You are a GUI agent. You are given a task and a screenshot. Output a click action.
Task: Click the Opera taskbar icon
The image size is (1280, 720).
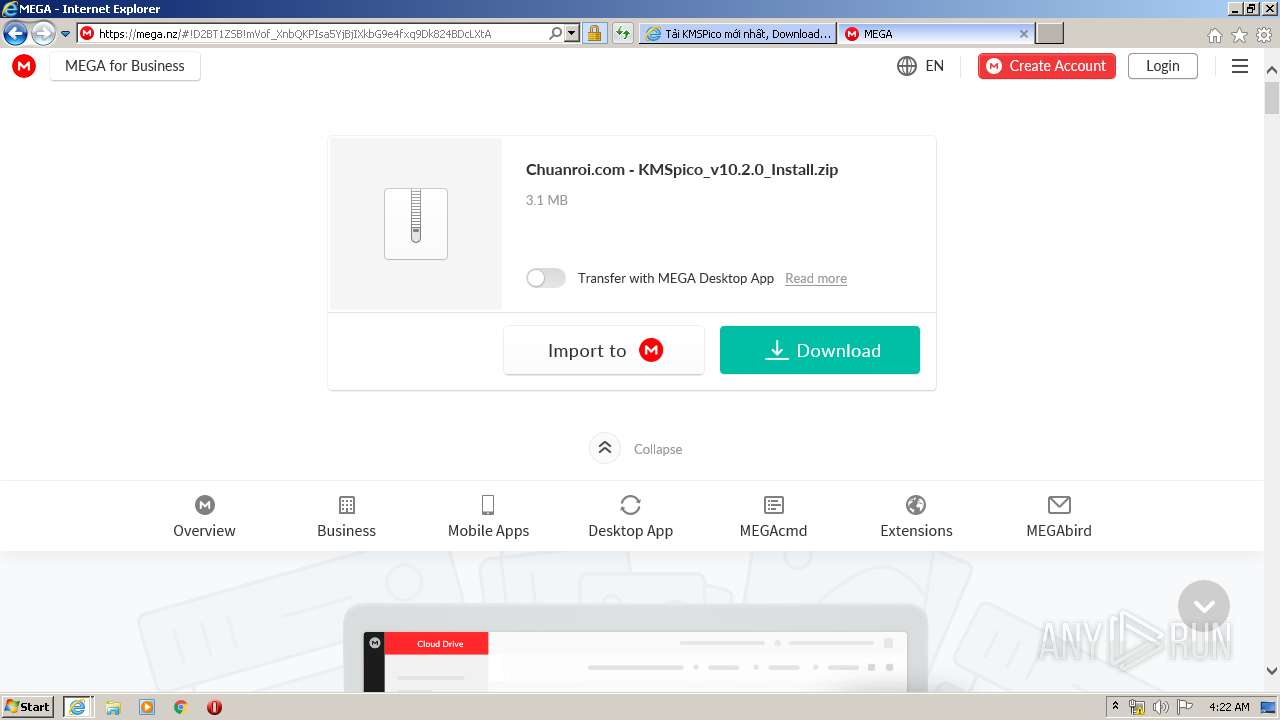214,707
